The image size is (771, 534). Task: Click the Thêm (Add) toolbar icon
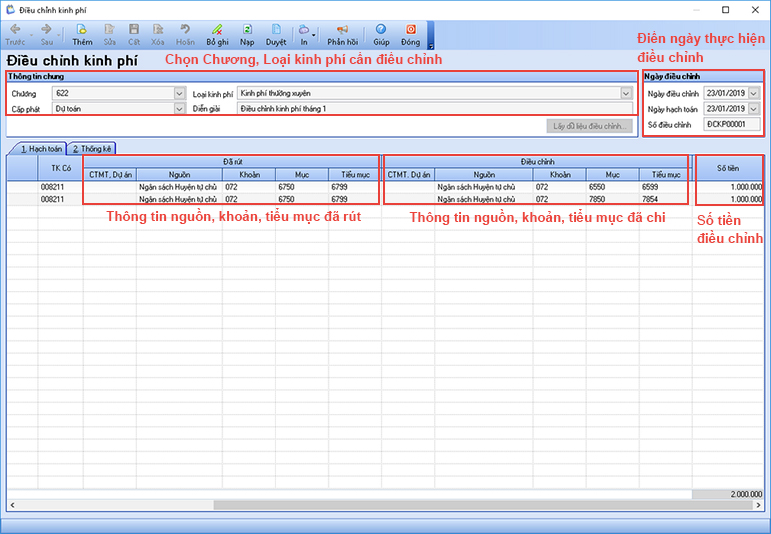tap(81, 35)
